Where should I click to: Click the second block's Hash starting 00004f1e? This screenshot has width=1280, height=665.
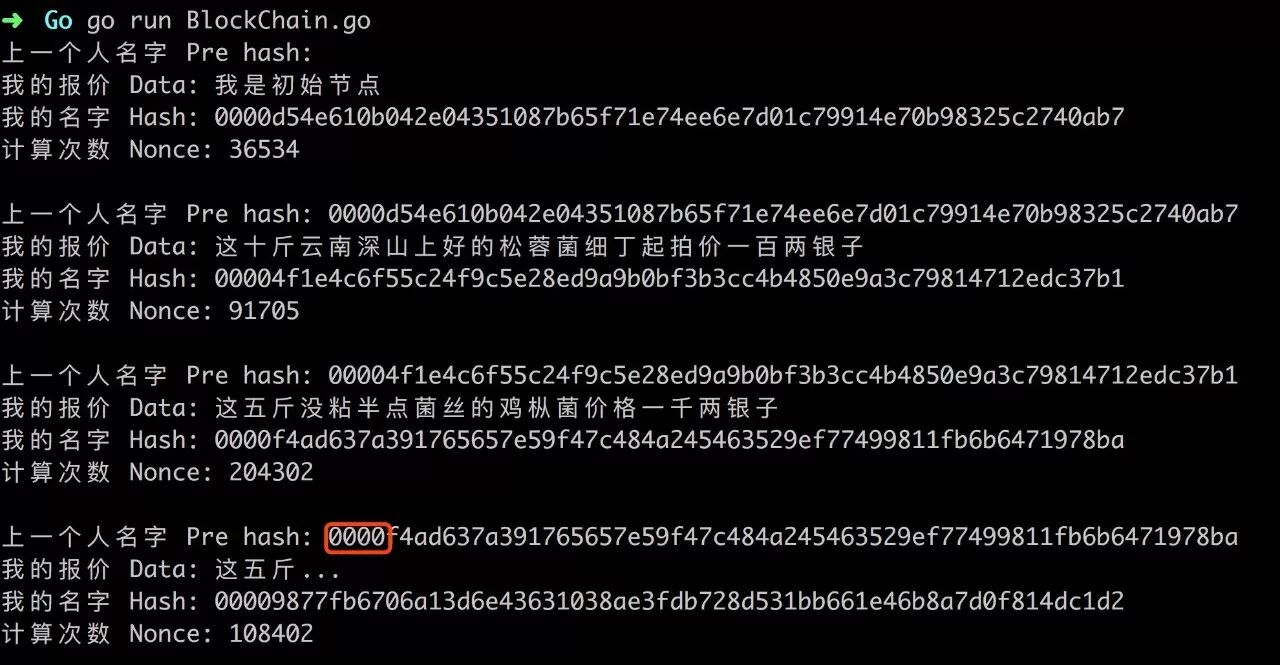(669, 279)
